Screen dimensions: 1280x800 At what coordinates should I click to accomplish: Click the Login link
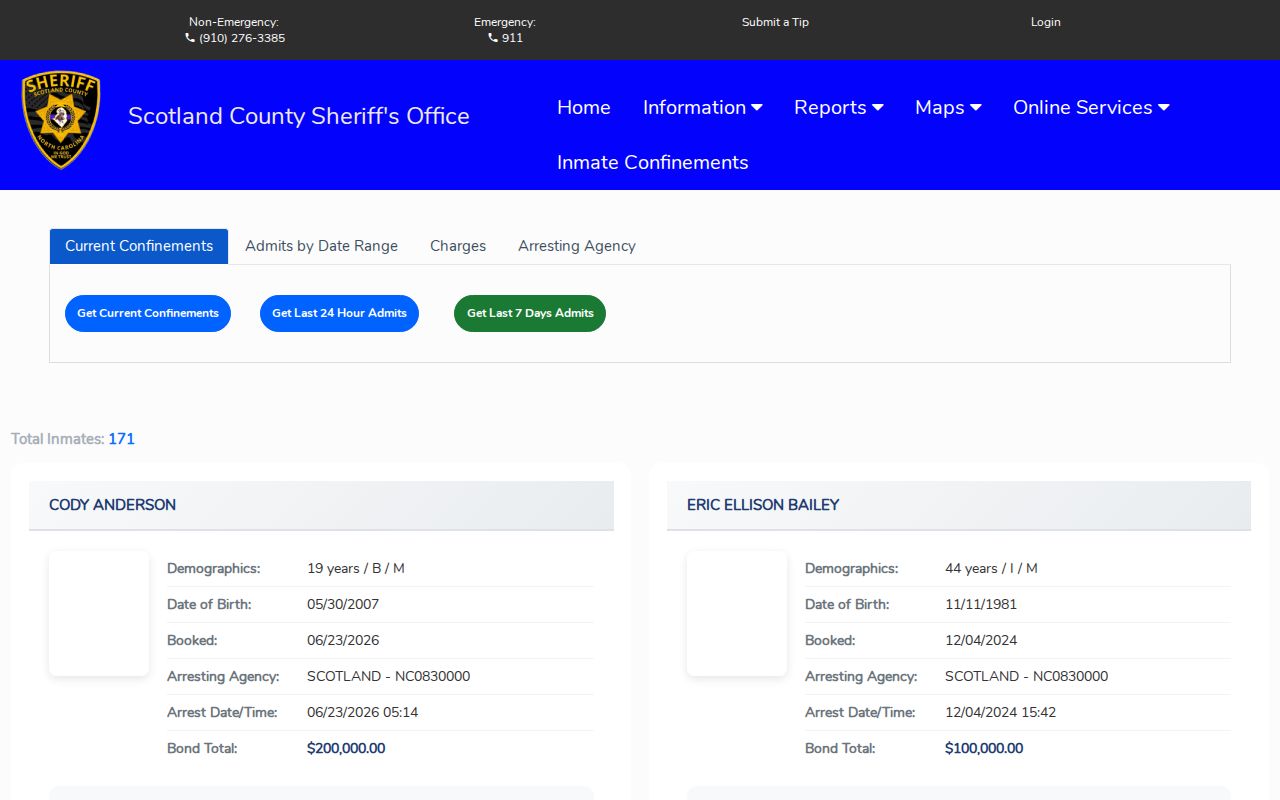coord(1046,22)
